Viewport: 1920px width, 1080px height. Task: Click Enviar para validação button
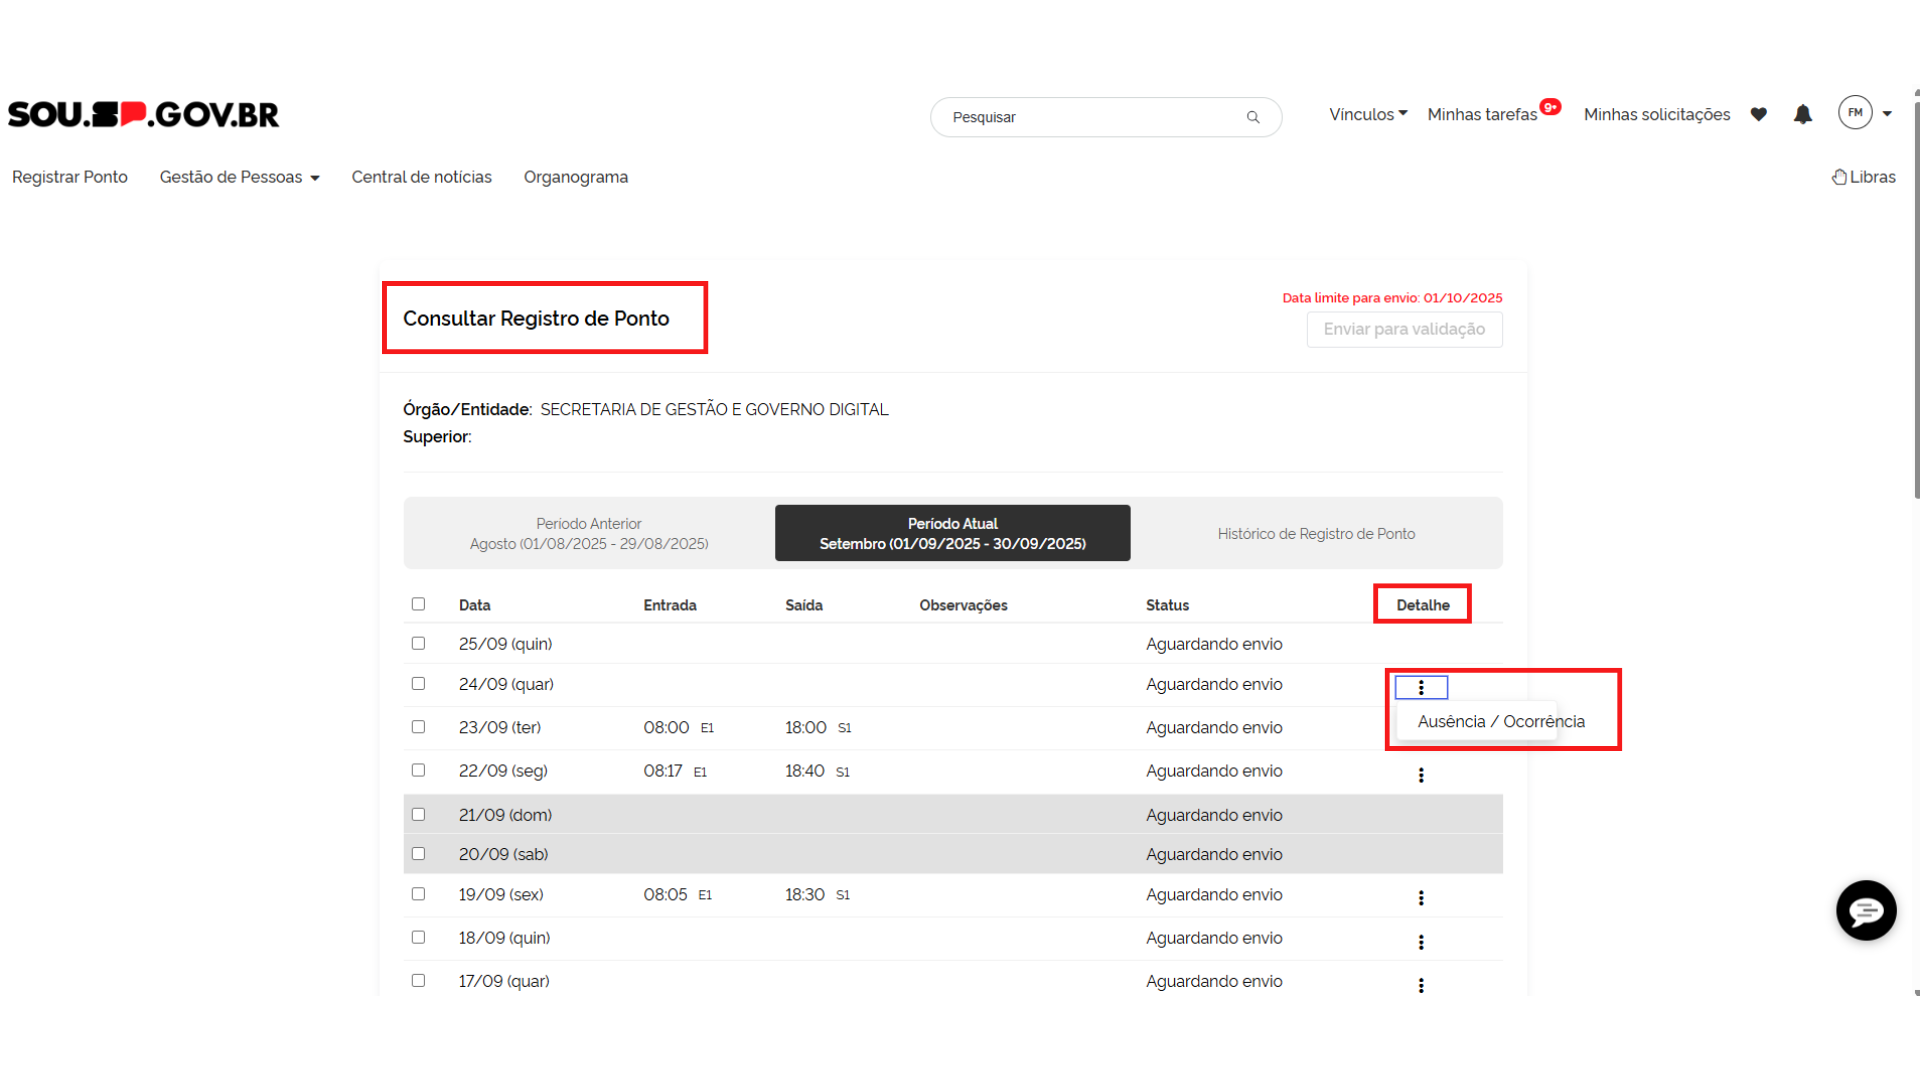point(1404,329)
